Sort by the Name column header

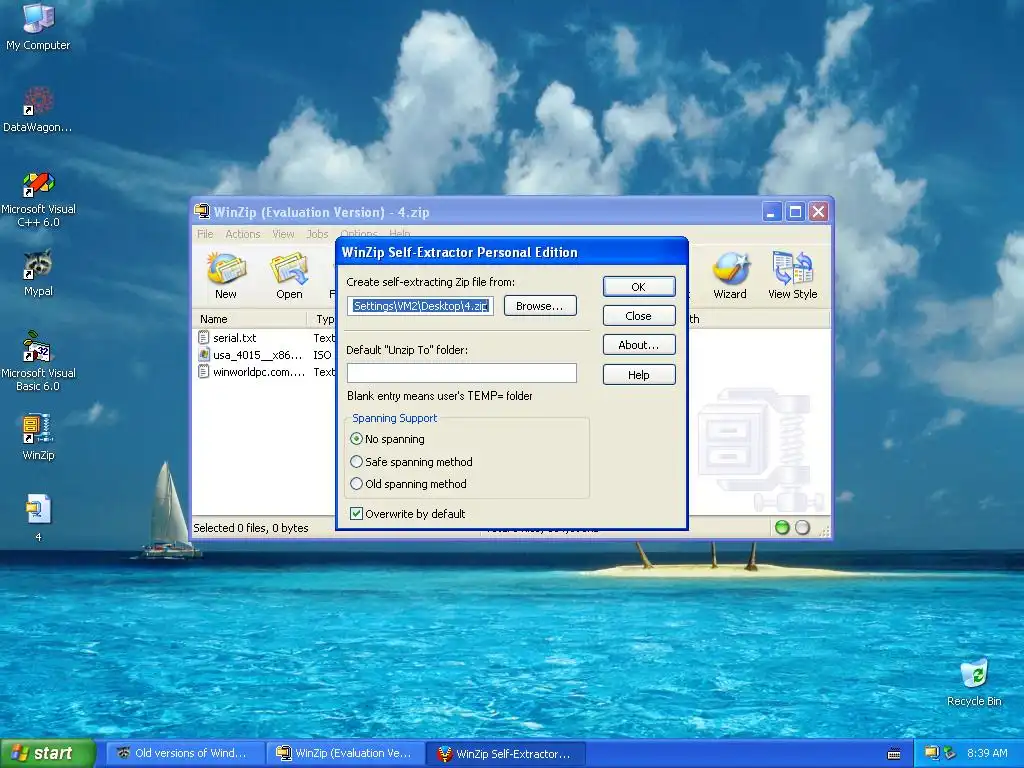pyautogui.click(x=249, y=319)
